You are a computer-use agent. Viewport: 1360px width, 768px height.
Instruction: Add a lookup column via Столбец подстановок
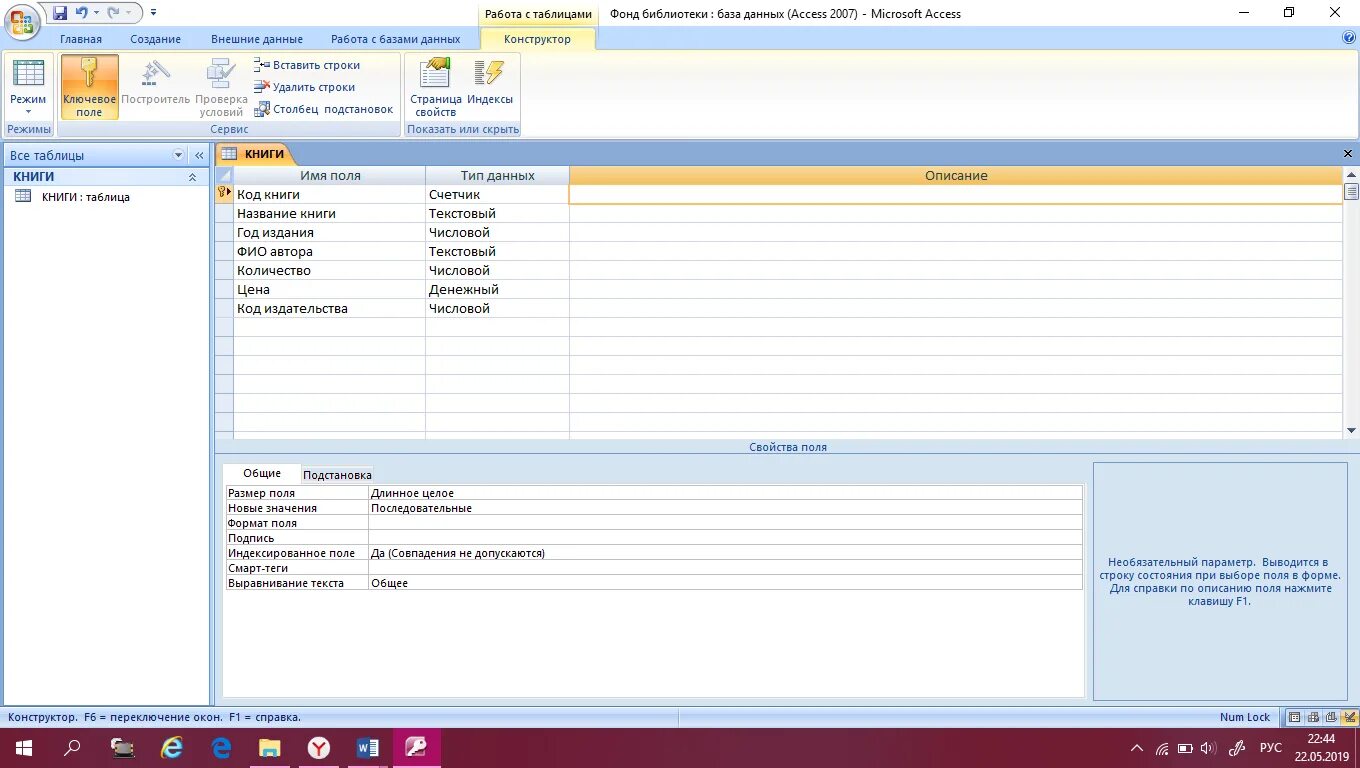click(324, 109)
